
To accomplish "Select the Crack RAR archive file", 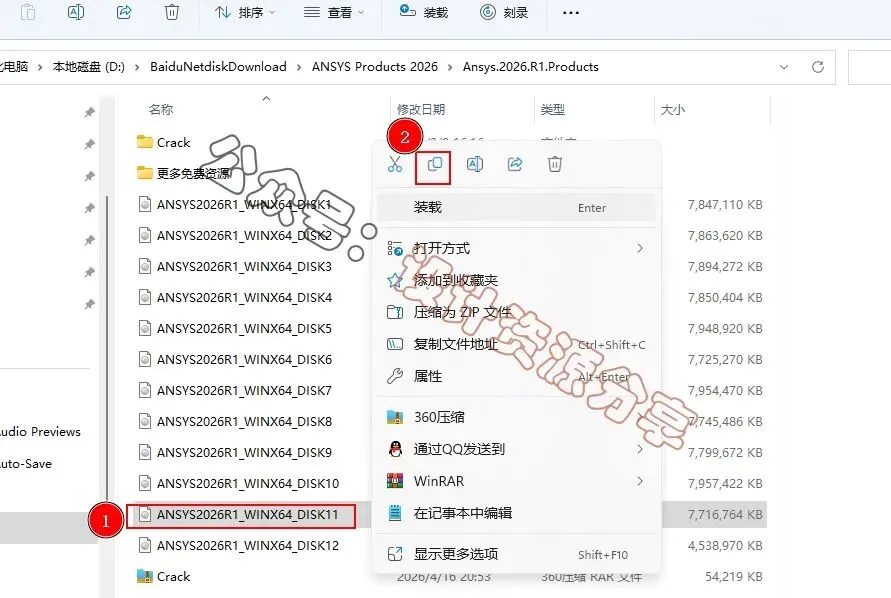I will point(164,576).
